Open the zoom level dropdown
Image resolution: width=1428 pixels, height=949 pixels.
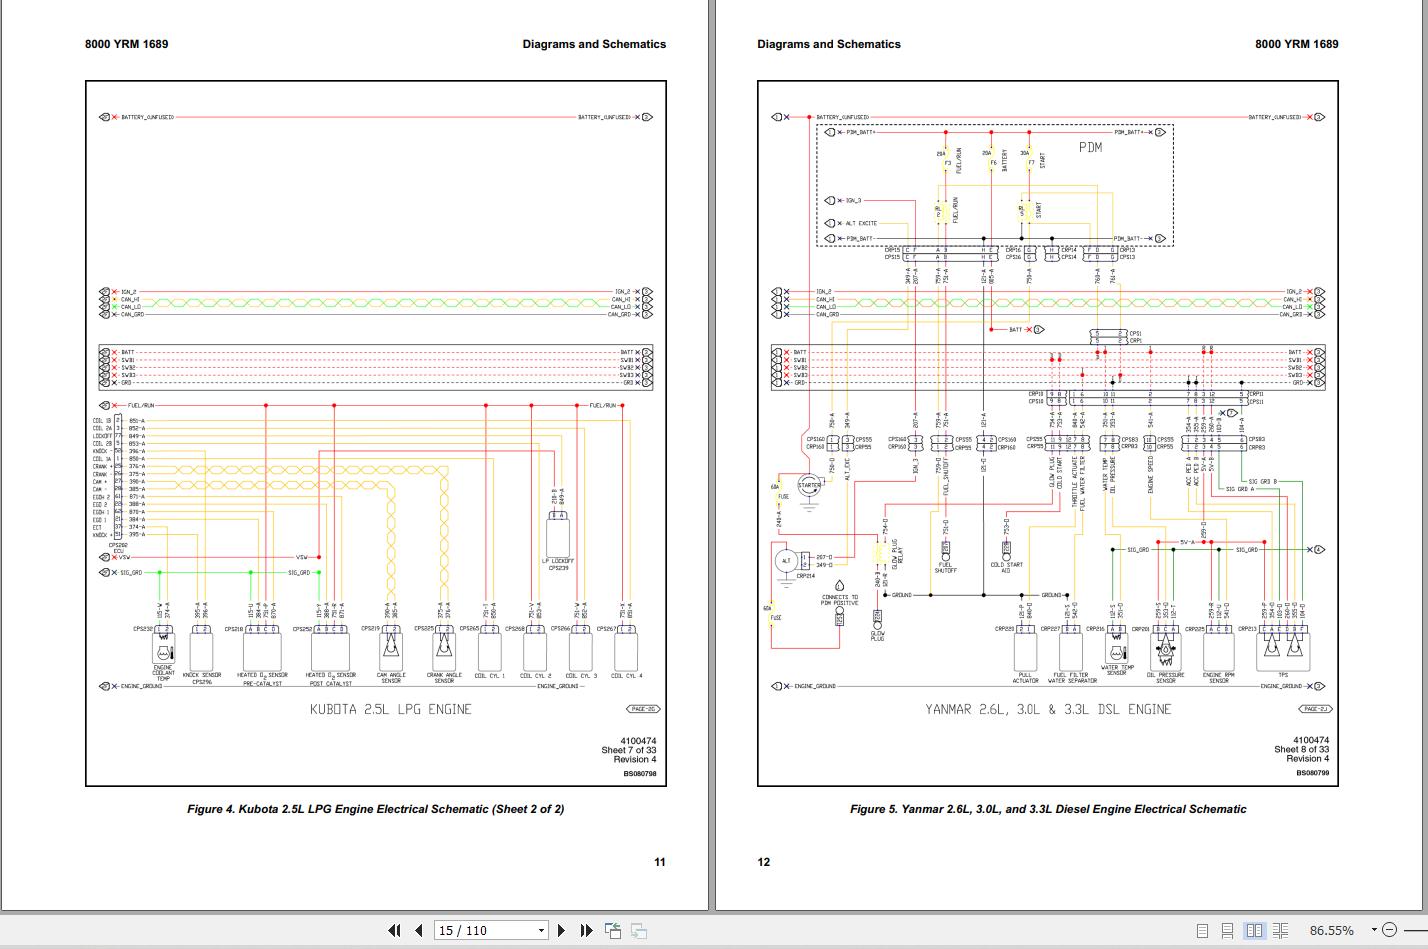pyautogui.click(x=1374, y=930)
